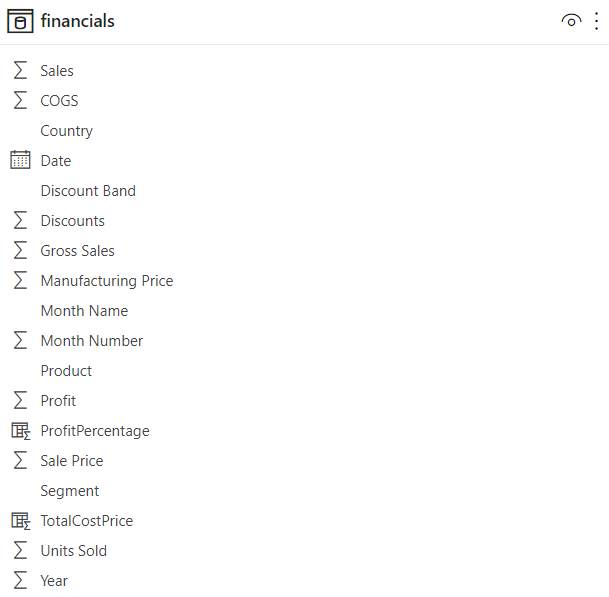The width and height of the screenshot is (609, 597).
Task: Click the calculated column icon beside ProfitPercentage
Action: pos(20,431)
